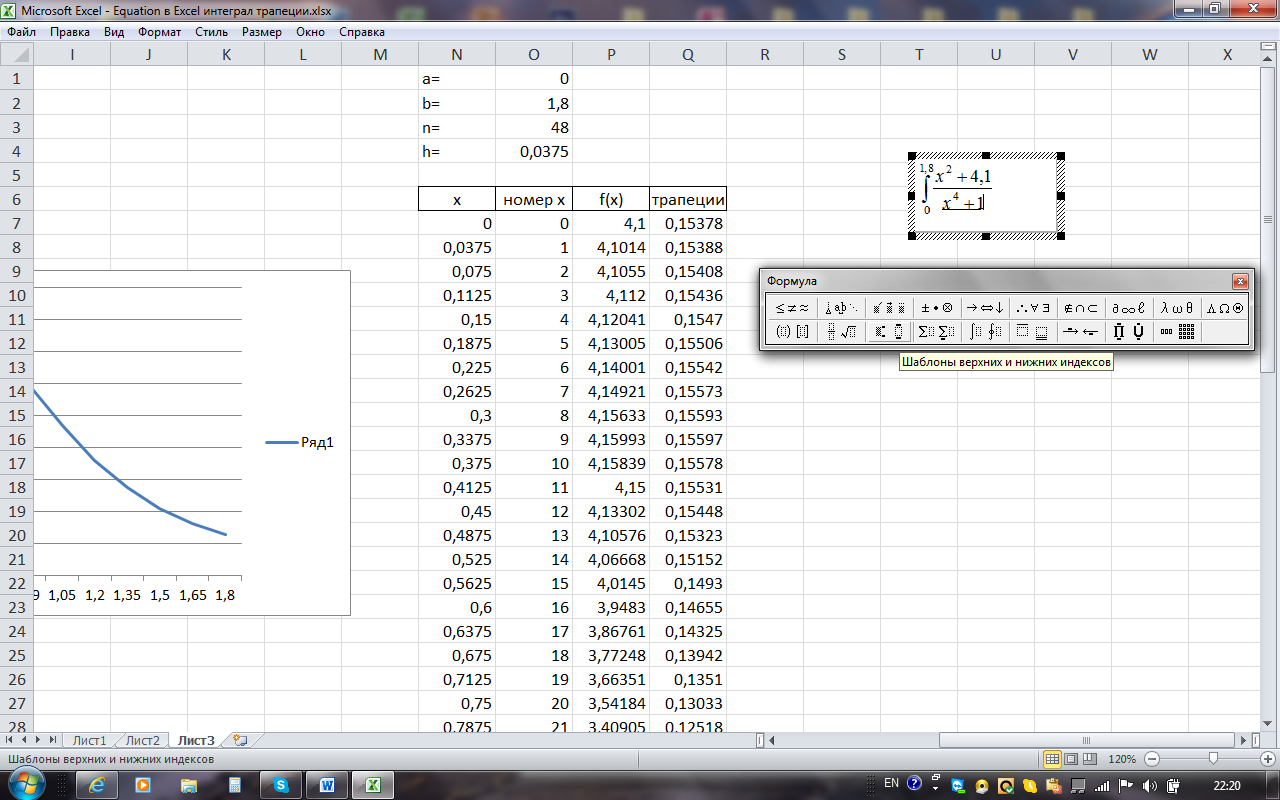Select the 'номер x' header cell

[x=534, y=199]
